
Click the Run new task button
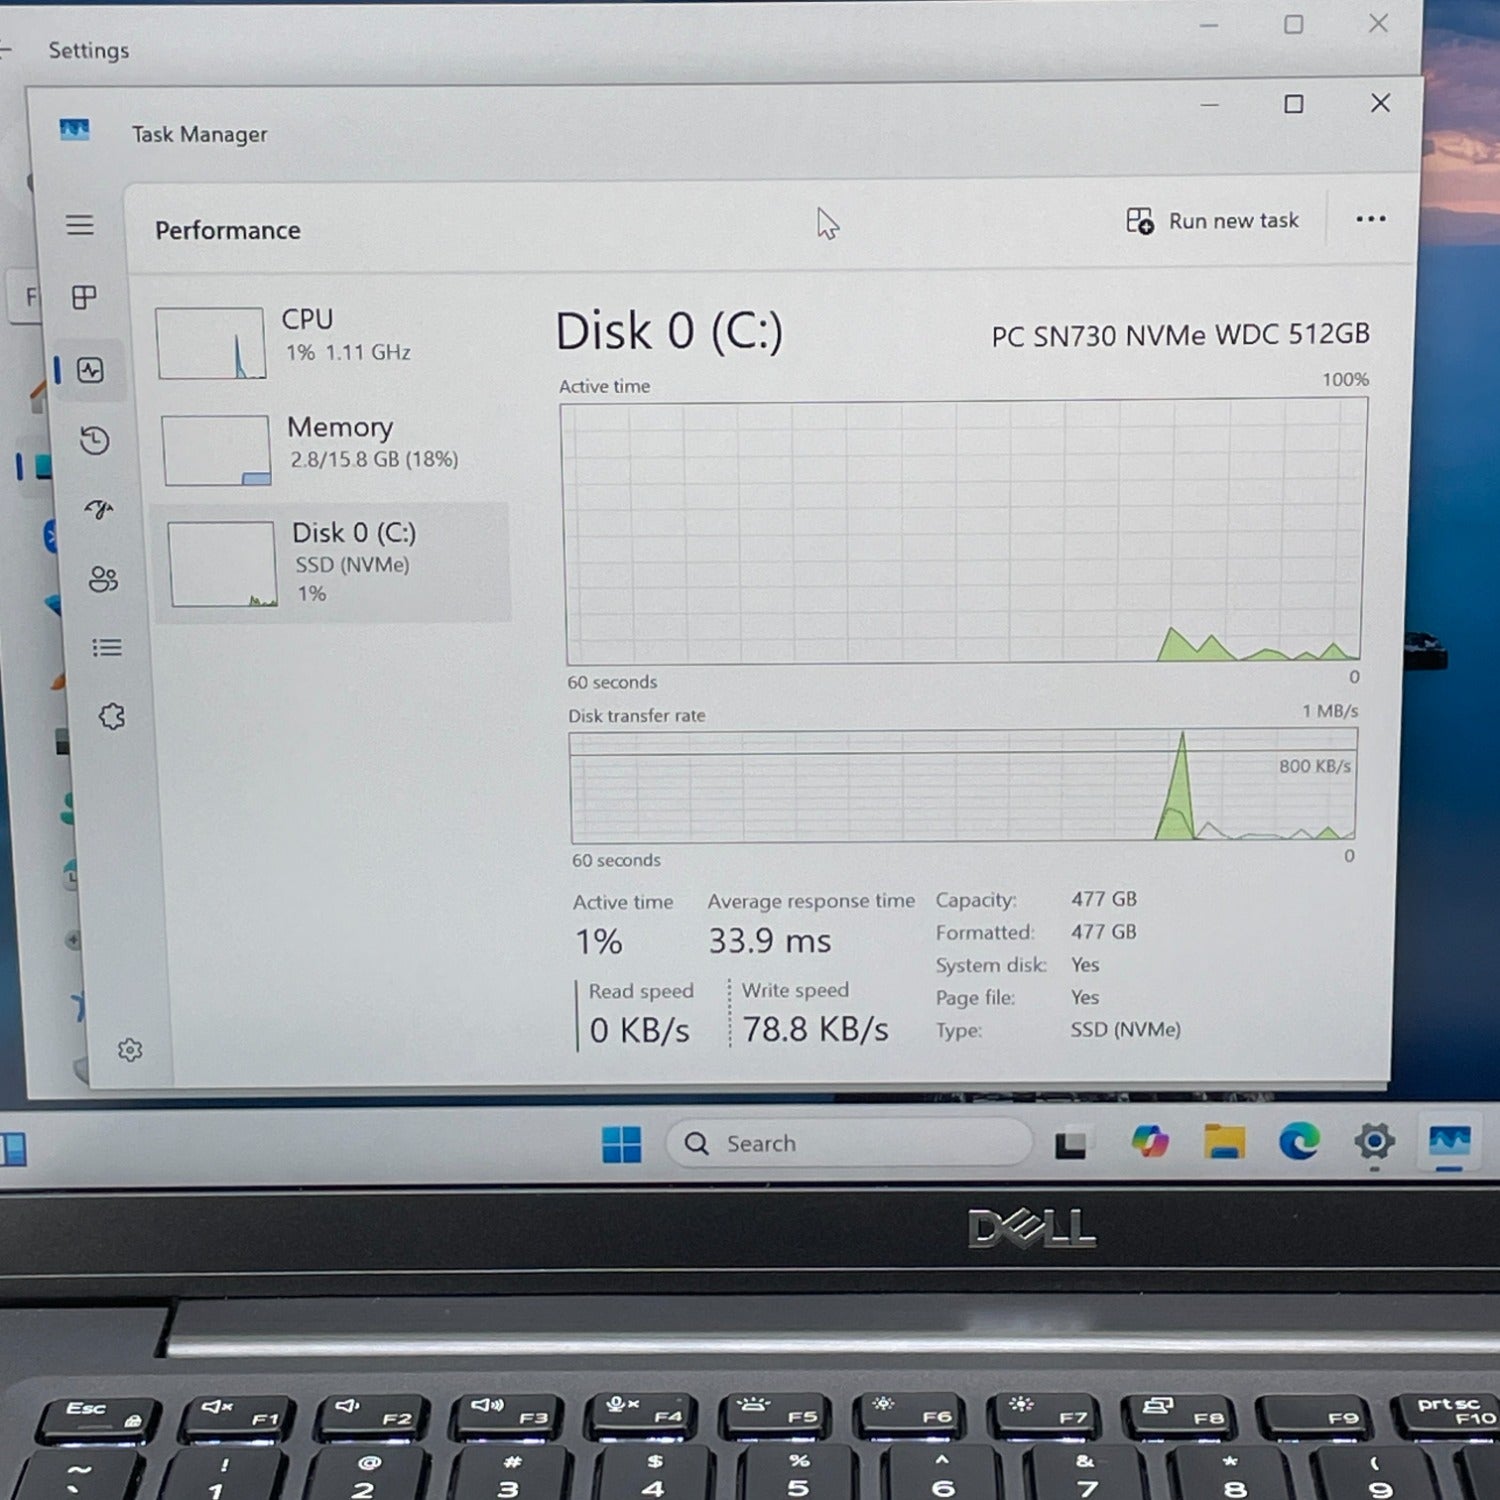[1212, 221]
